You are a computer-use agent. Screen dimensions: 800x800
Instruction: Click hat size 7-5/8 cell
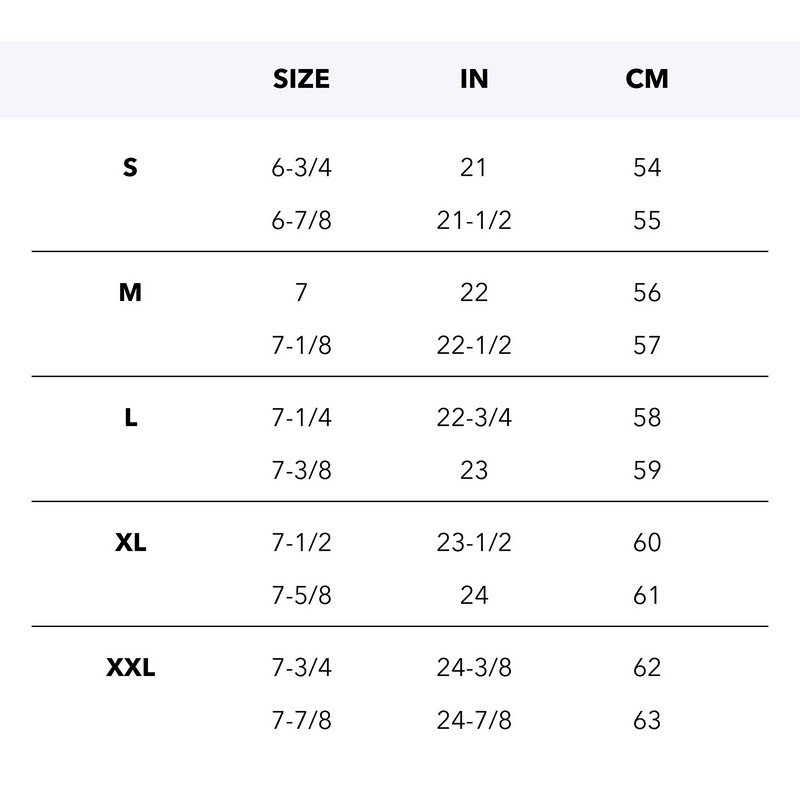301,596
